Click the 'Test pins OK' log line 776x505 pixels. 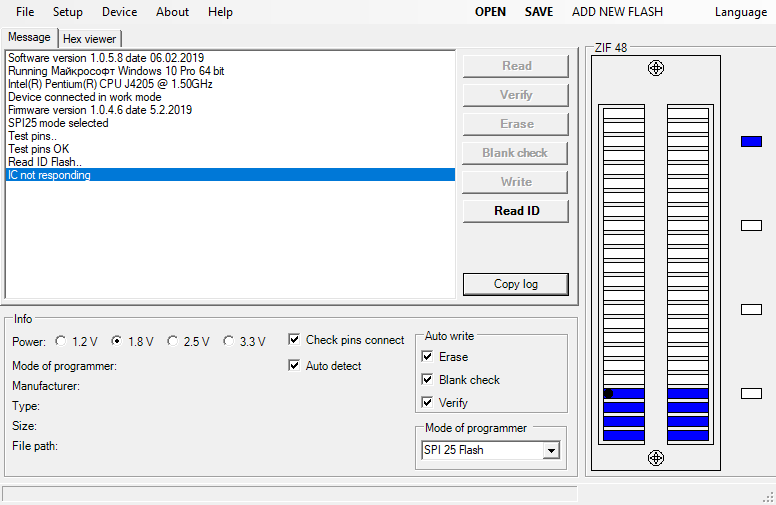[x=230, y=149]
